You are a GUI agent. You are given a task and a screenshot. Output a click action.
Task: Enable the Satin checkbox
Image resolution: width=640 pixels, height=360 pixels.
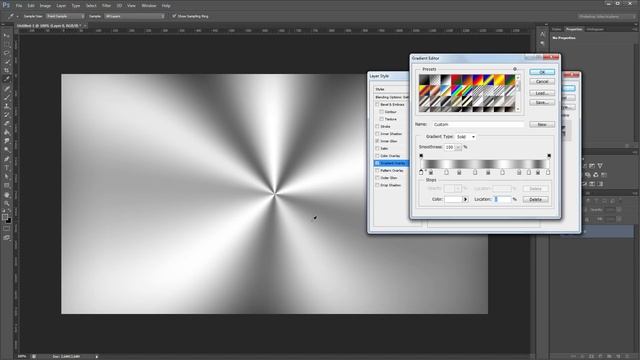coord(377,149)
